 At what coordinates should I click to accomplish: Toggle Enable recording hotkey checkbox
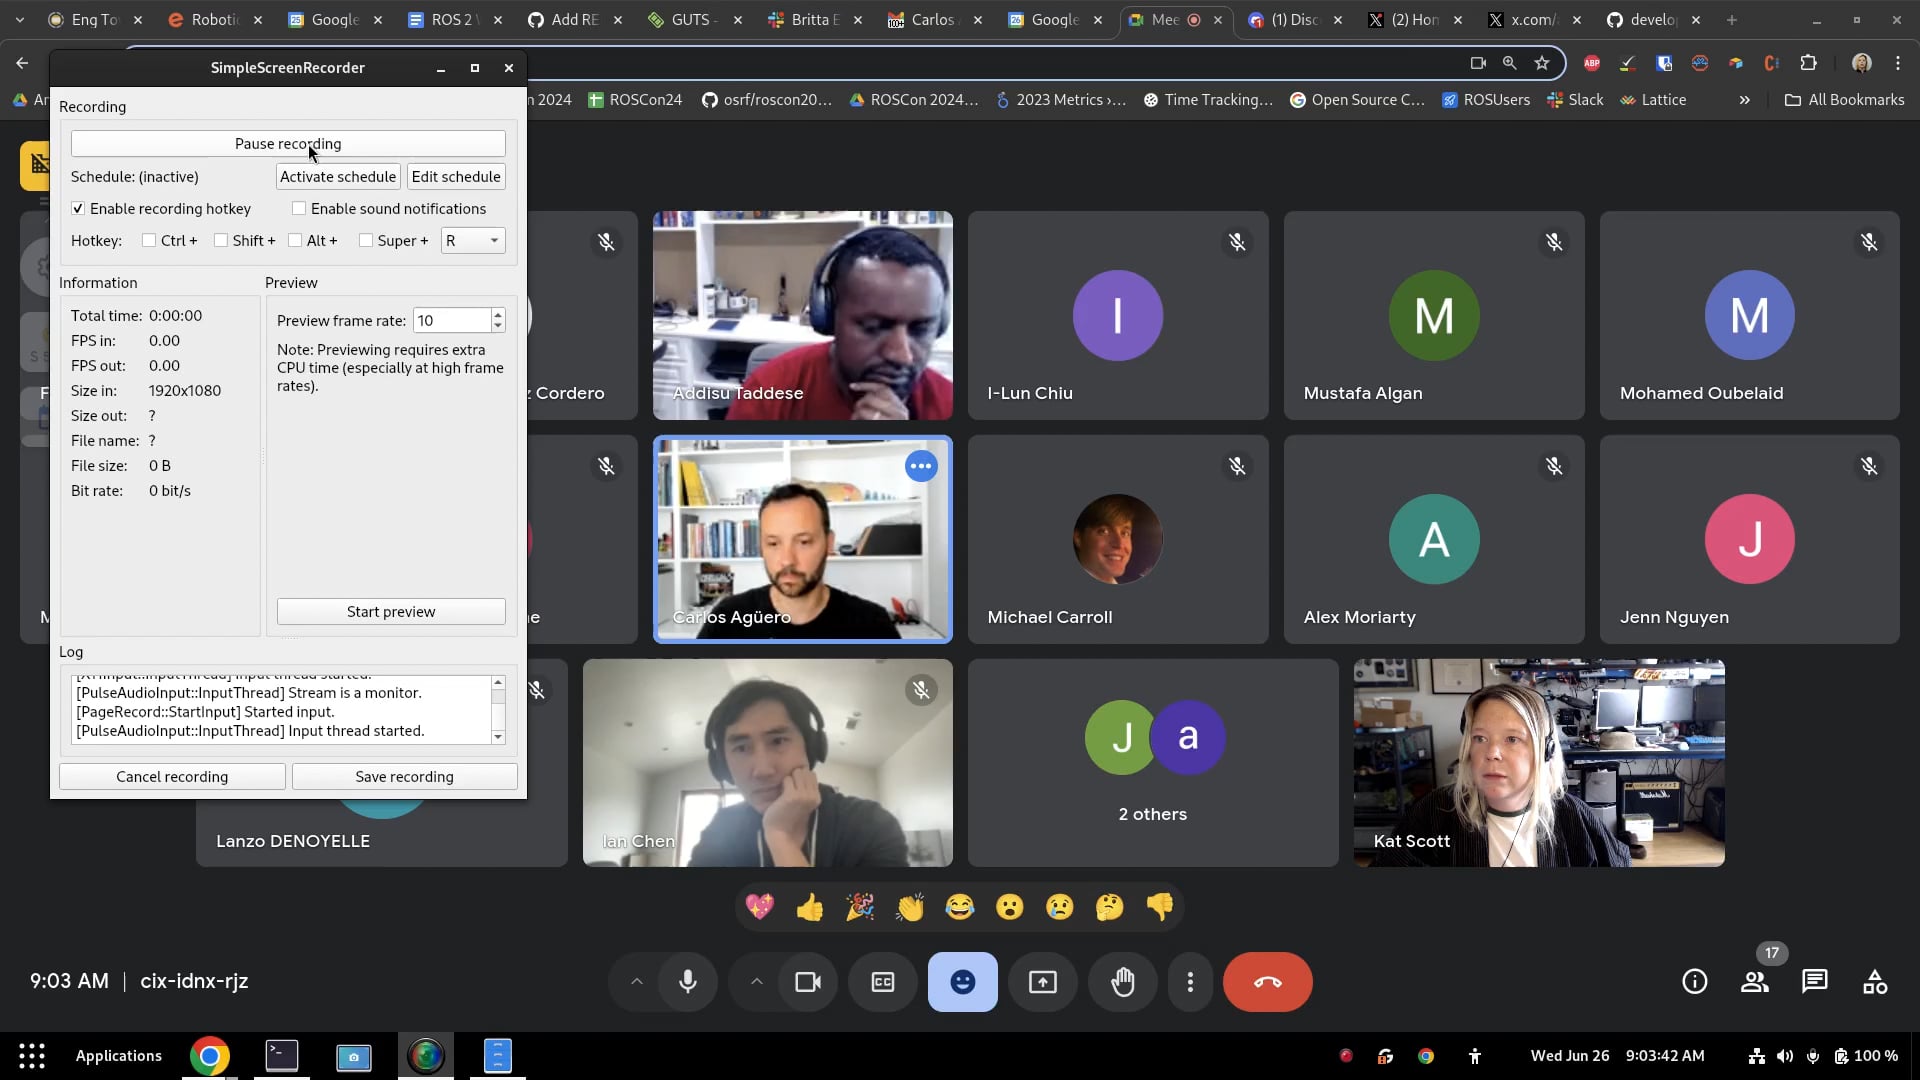78,209
